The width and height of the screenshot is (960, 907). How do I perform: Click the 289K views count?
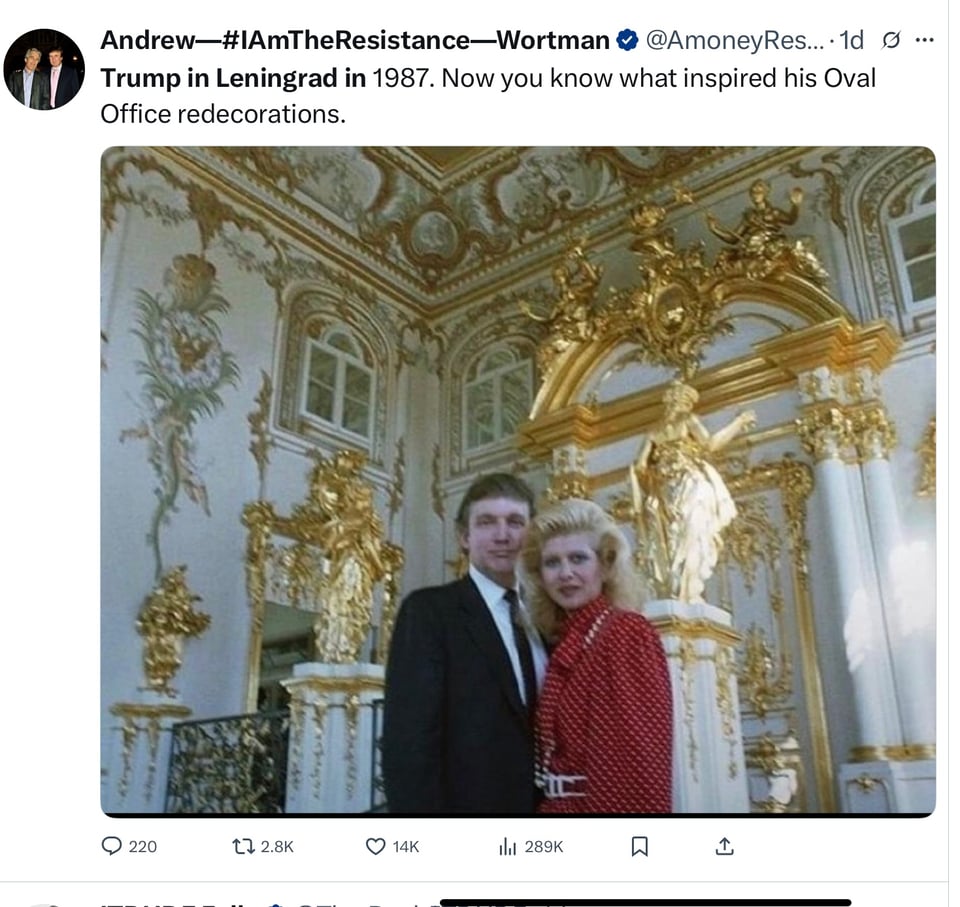pos(543,846)
